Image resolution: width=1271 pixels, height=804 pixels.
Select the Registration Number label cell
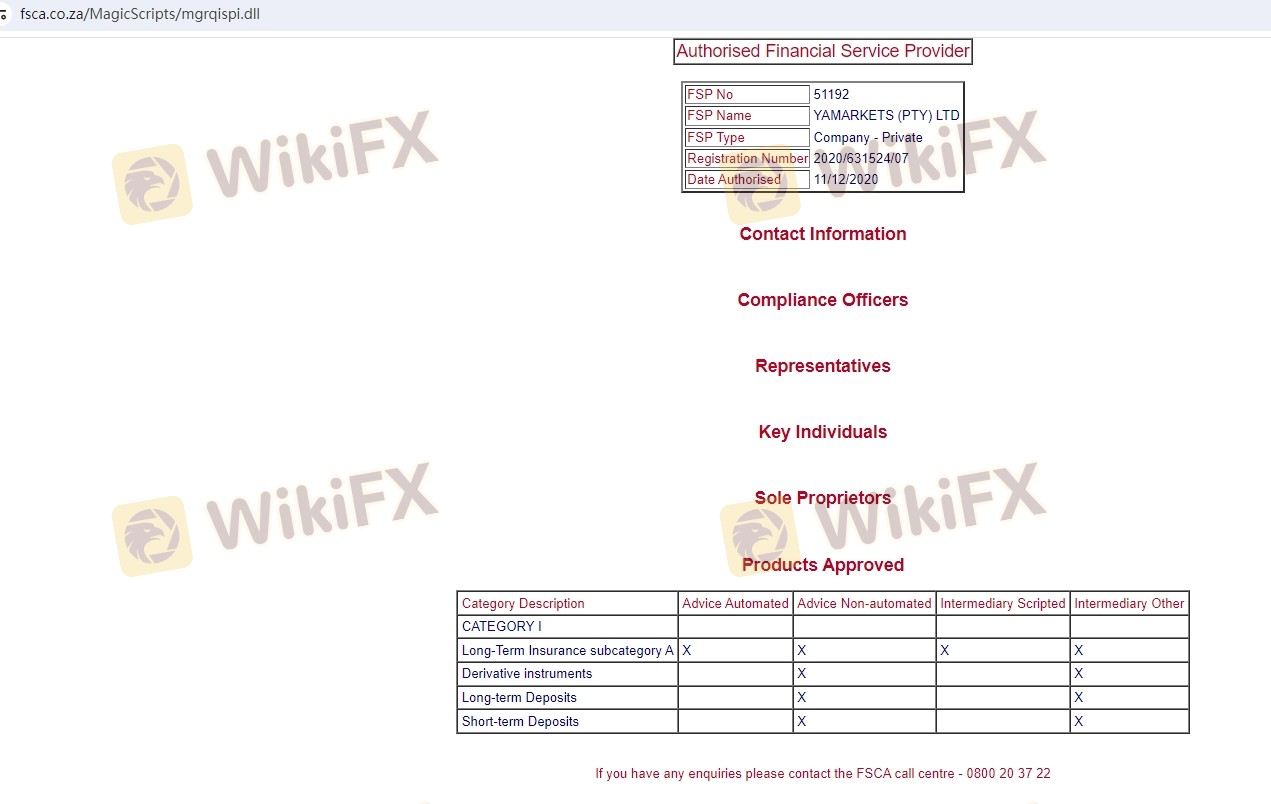[747, 159]
